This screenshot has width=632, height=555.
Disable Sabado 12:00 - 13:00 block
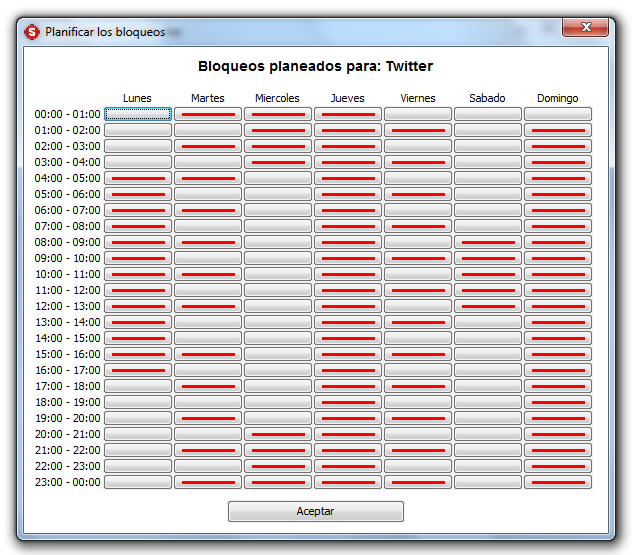[488, 306]
